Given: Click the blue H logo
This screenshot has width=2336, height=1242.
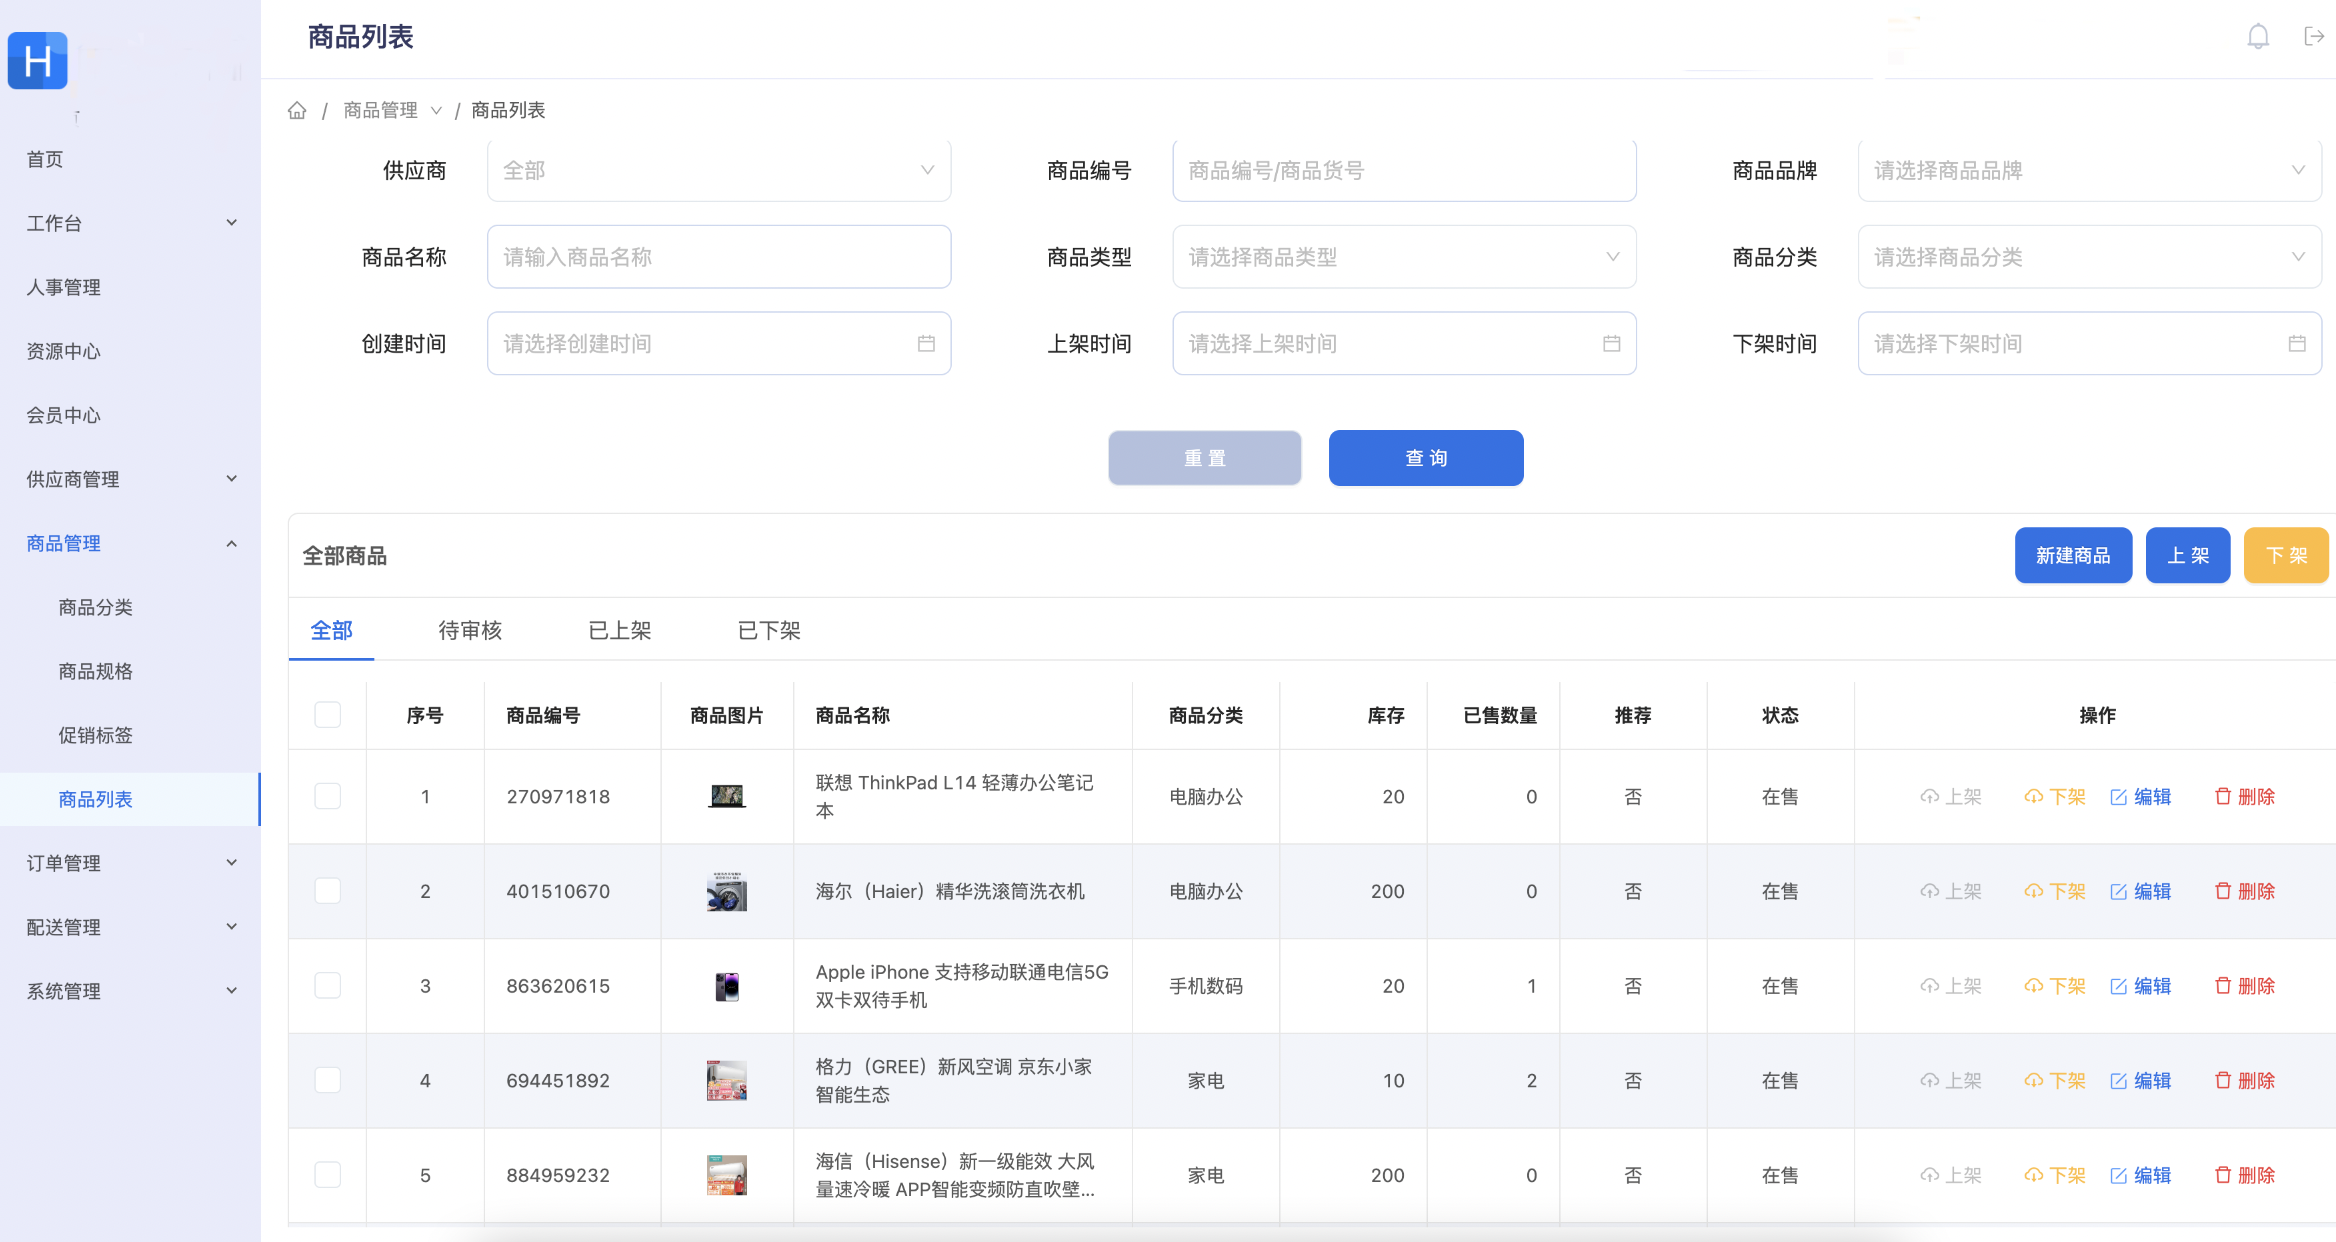Looking at the screenshot, I should pos(38,61).
